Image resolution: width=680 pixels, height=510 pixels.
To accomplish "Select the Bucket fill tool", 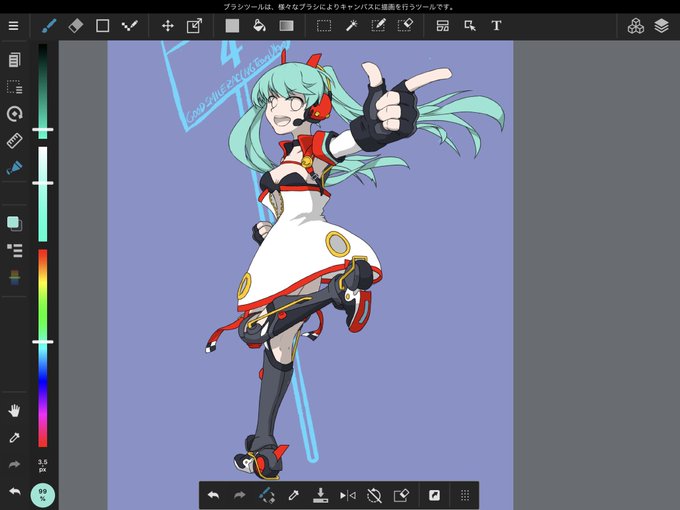I will pos(259,26).
